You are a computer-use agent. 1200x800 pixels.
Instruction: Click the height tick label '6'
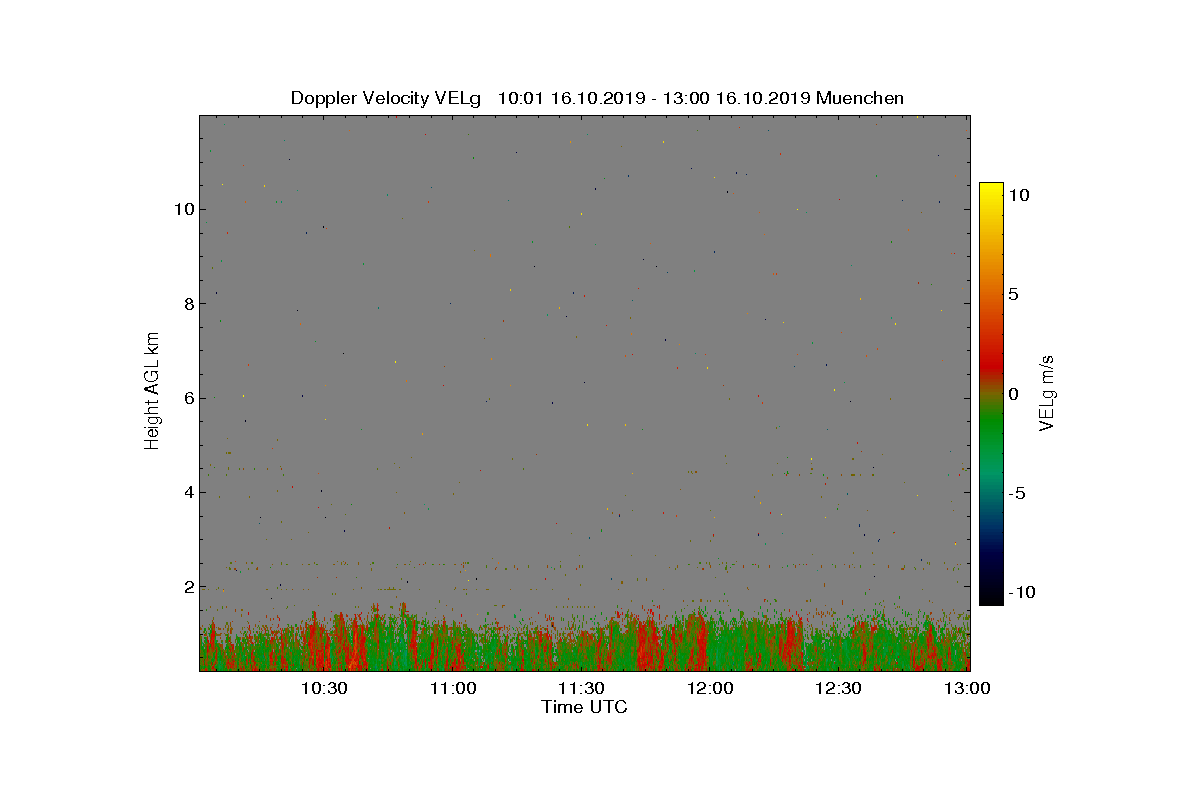[x=187, y=398]
